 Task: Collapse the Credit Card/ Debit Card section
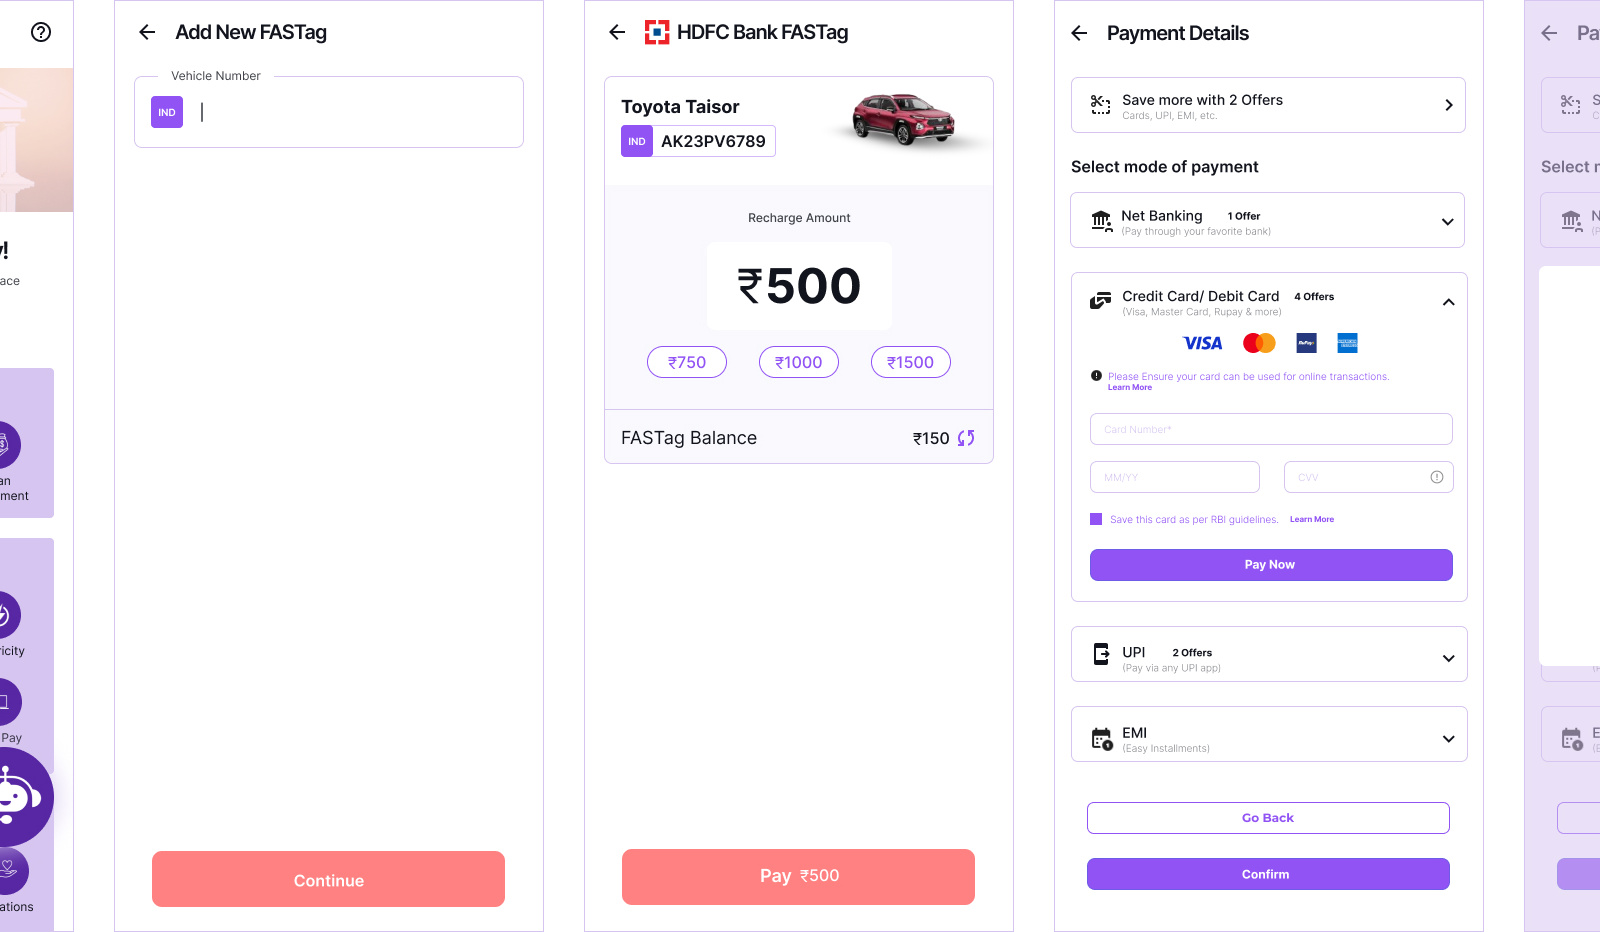click(1448, 302)
